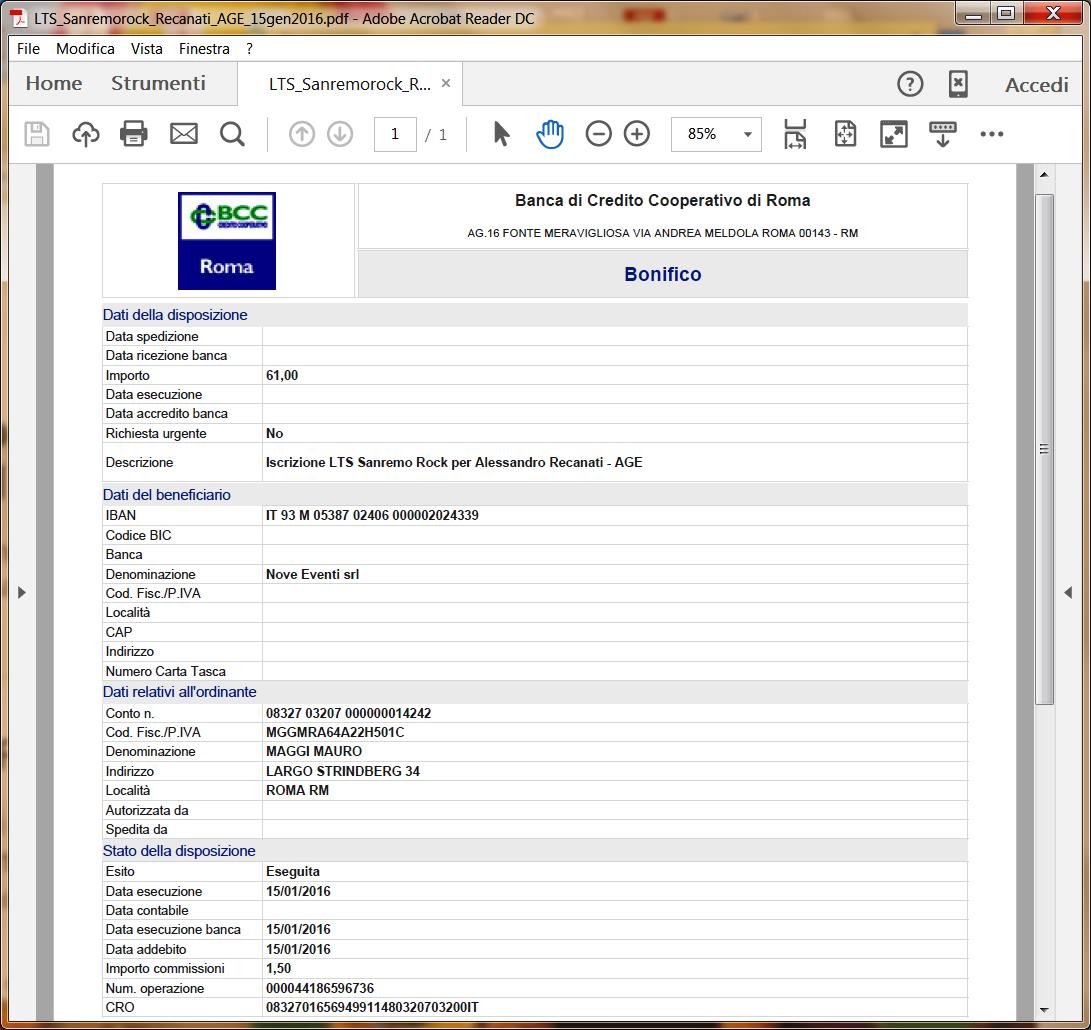The width and height of the screenshot is (1091, 1030).
Task: Click the scrollbar up arrow
Action: (x=1044, y=174)
